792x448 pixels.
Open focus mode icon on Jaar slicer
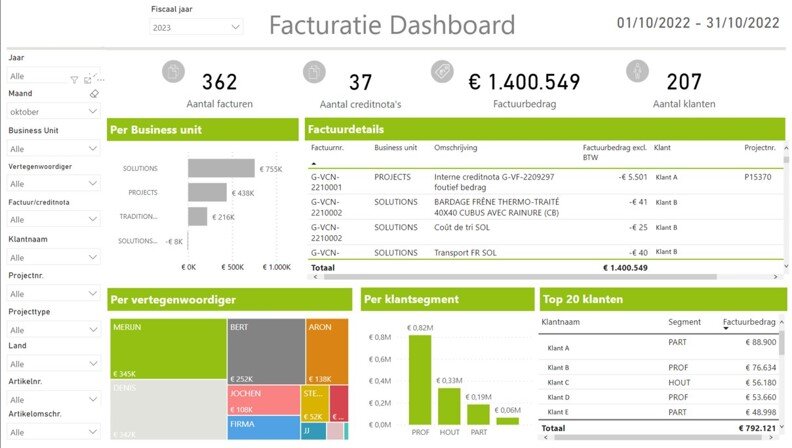coord(88,80)
